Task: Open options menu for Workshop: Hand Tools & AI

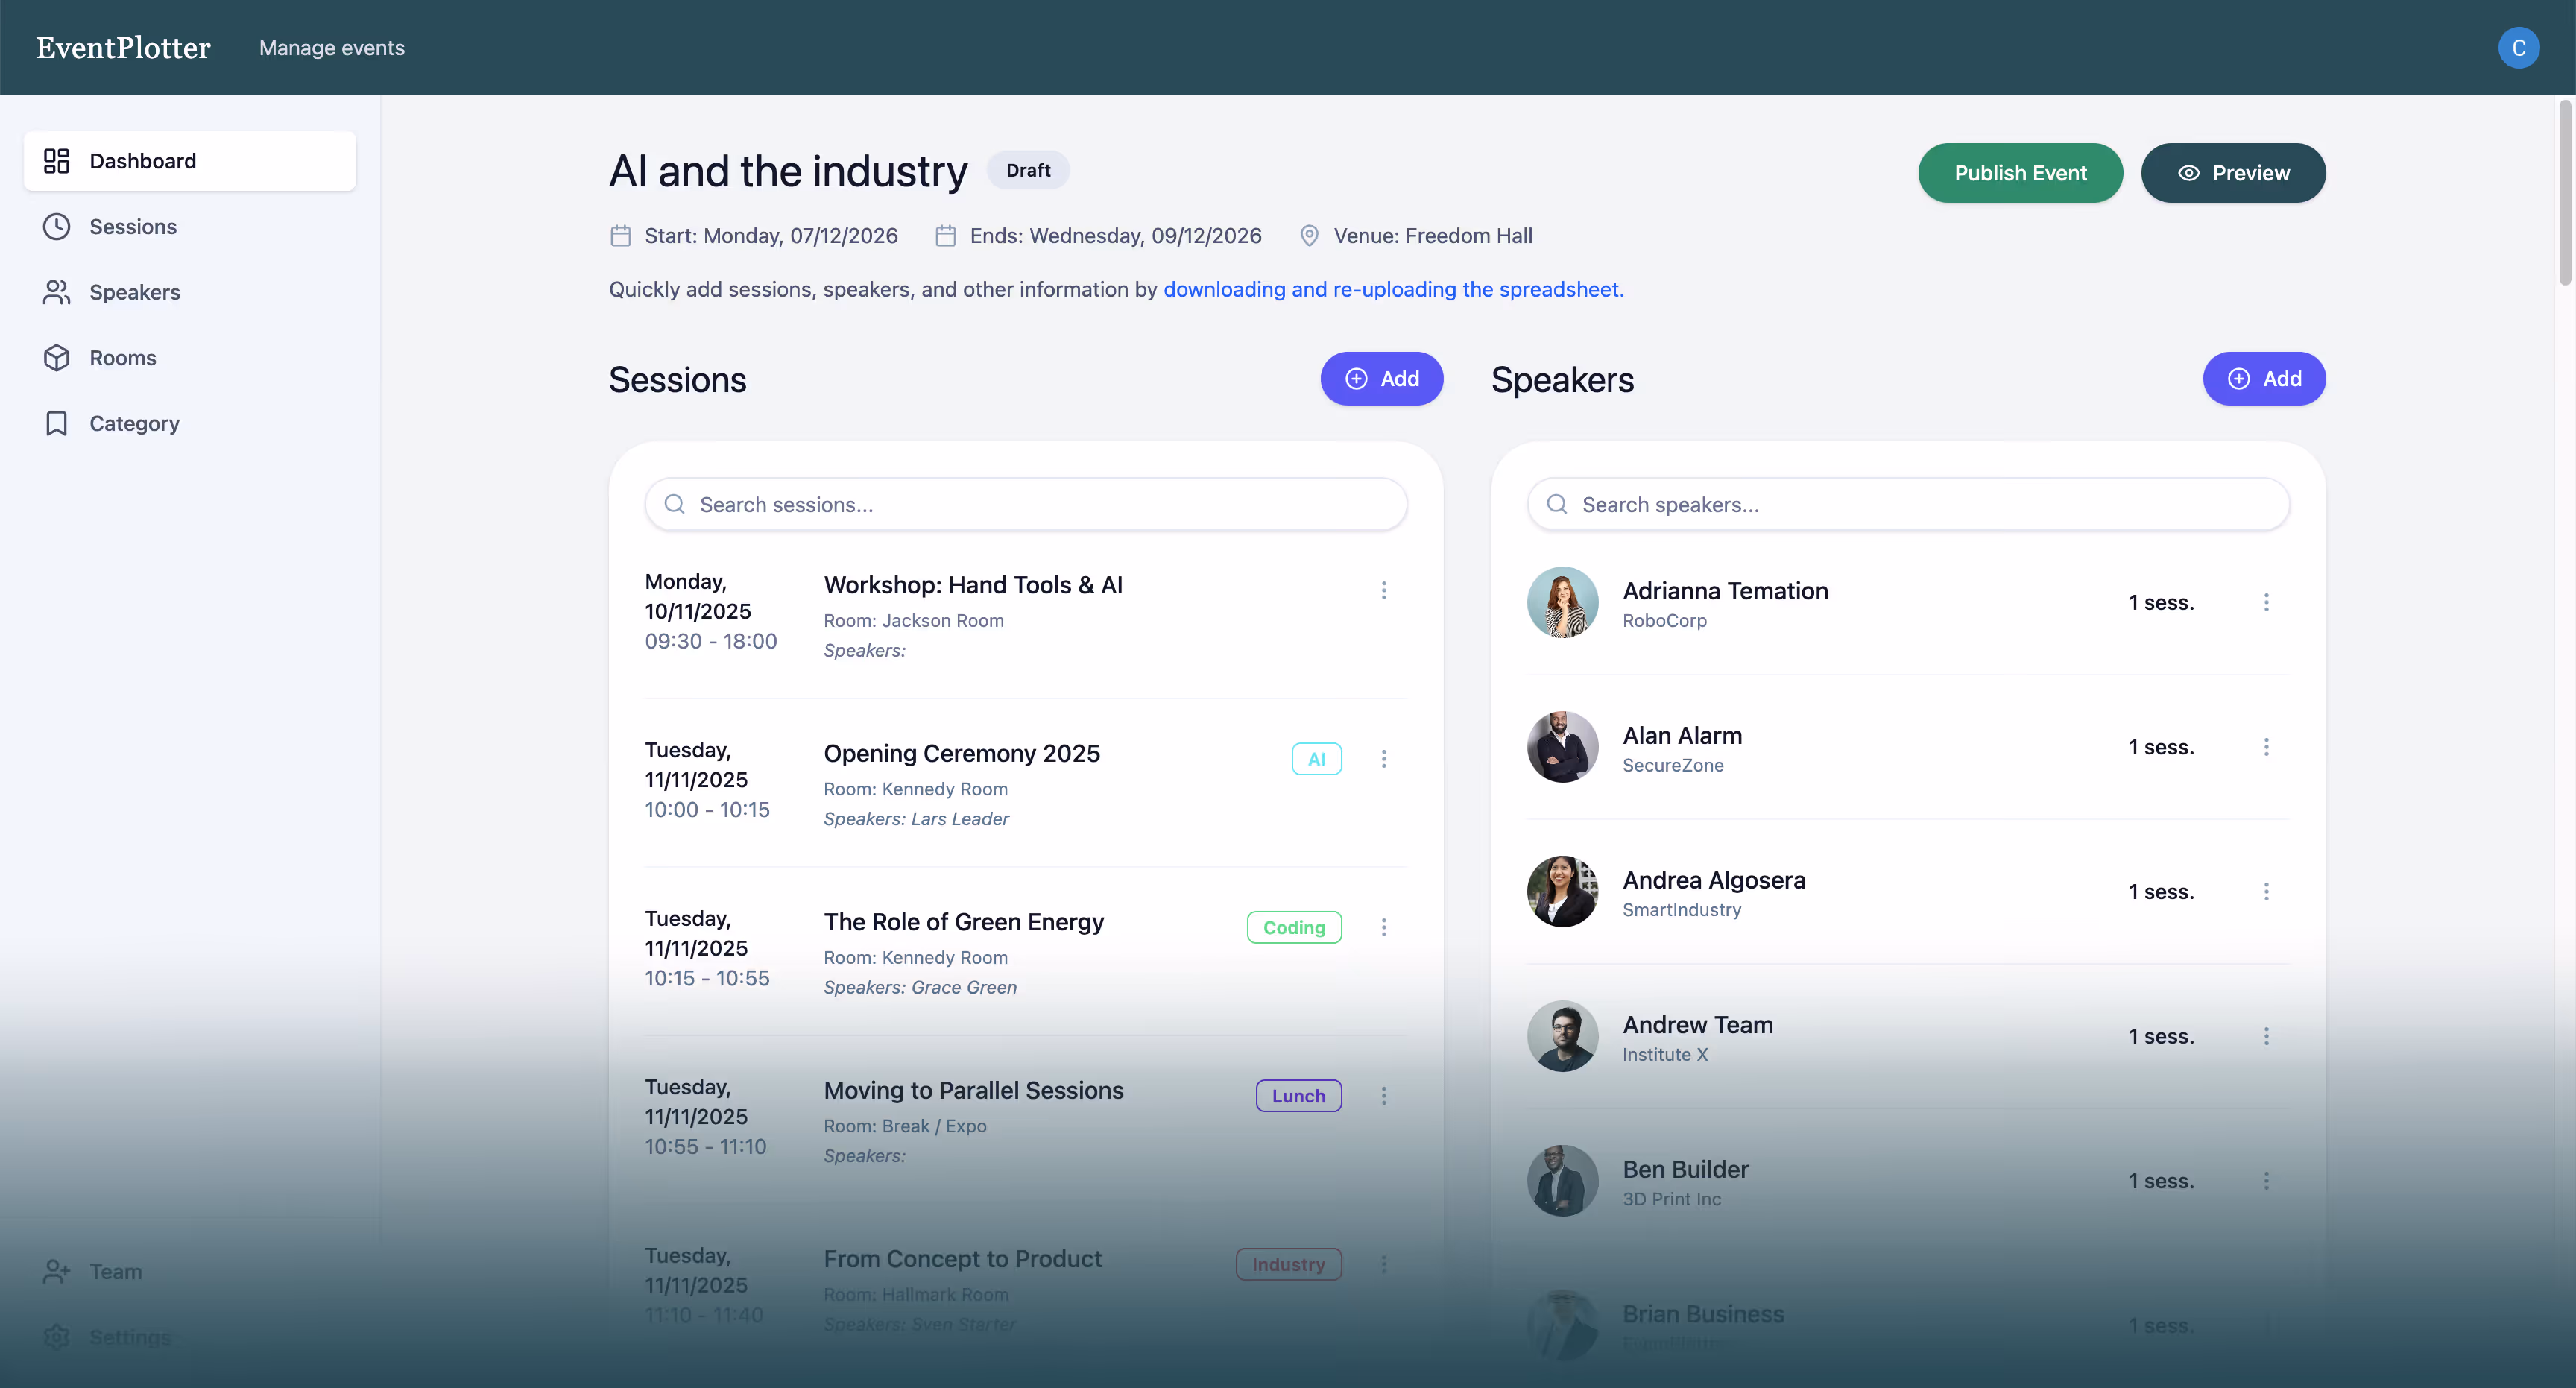Action: (1383, 590)
